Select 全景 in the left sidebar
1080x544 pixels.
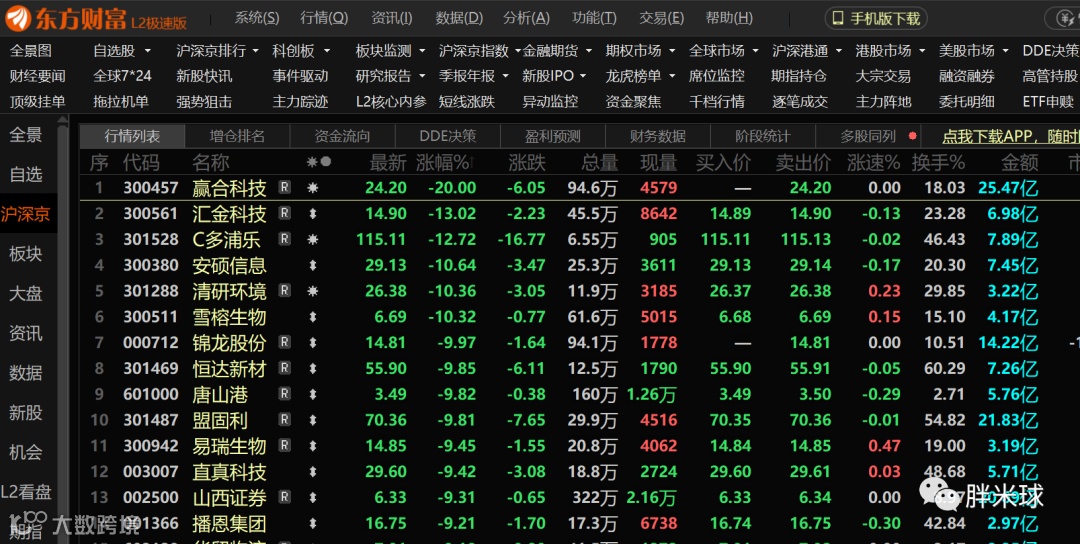[25, 135]
